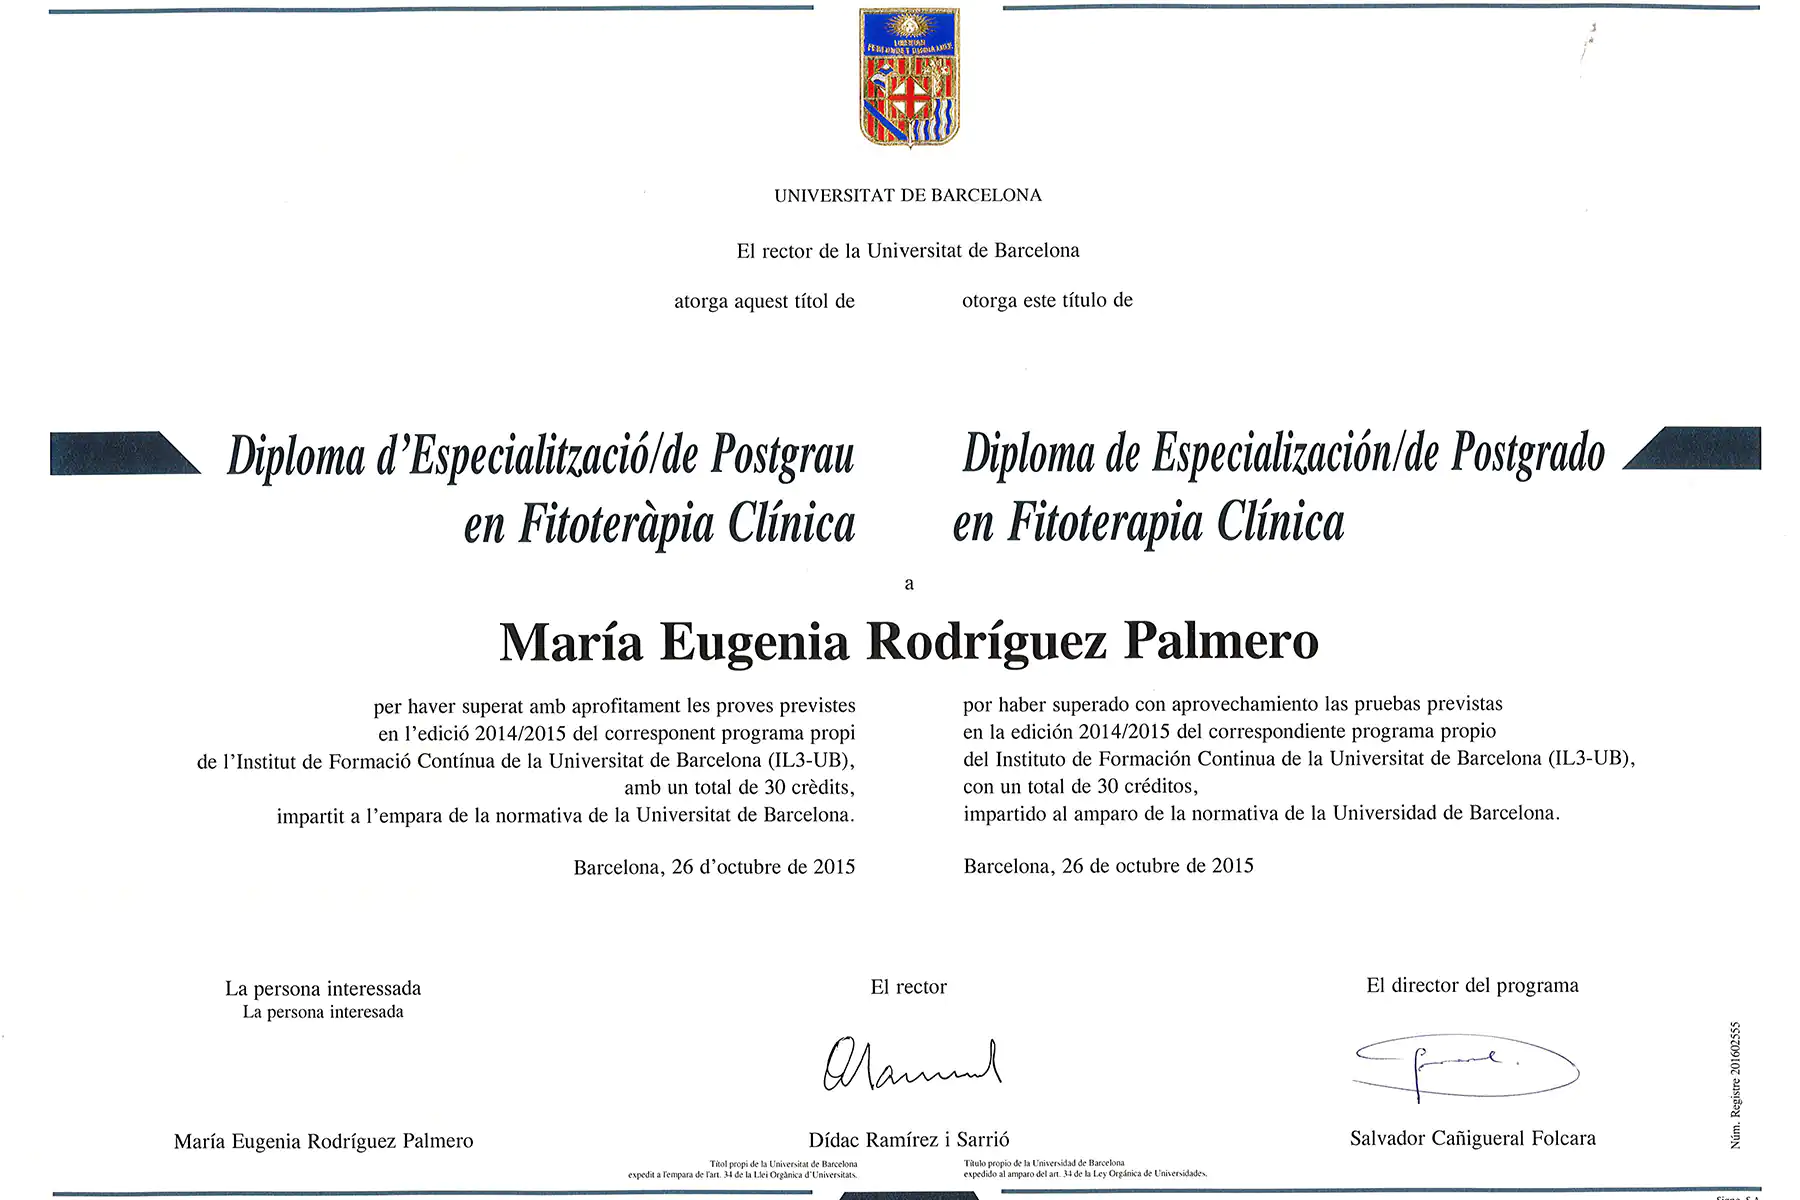Click the rector's handwritten signature
The height and width of the screenshot is (1200, 1800).
(912, 1063)
